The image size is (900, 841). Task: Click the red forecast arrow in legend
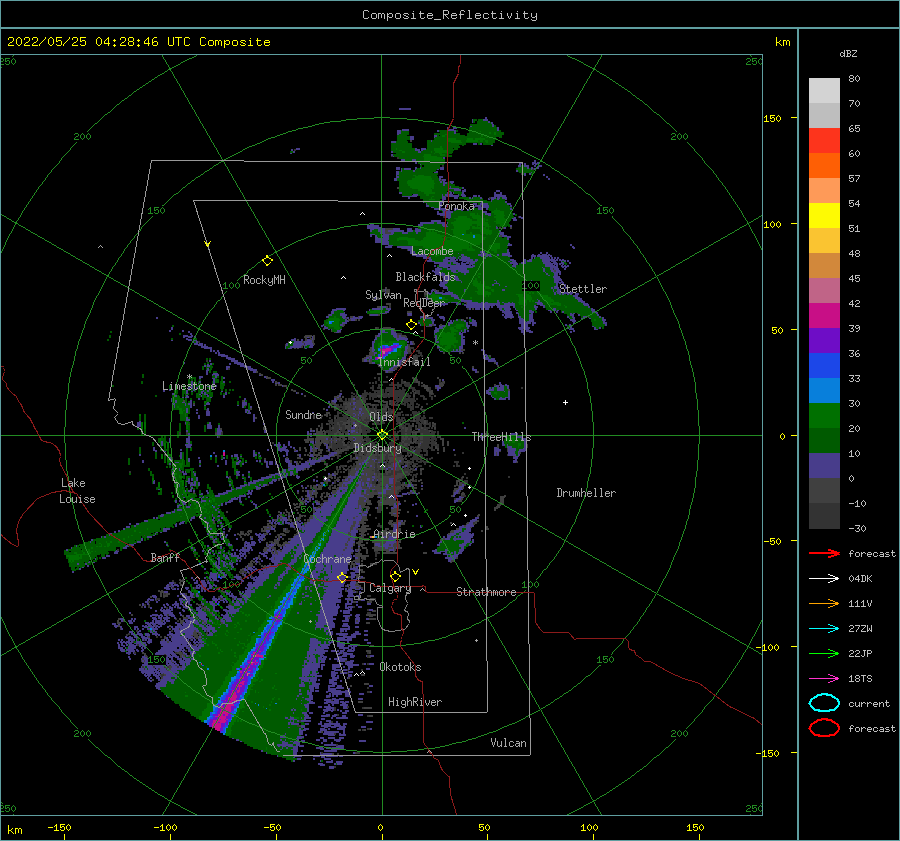click(x=824, y=553)
